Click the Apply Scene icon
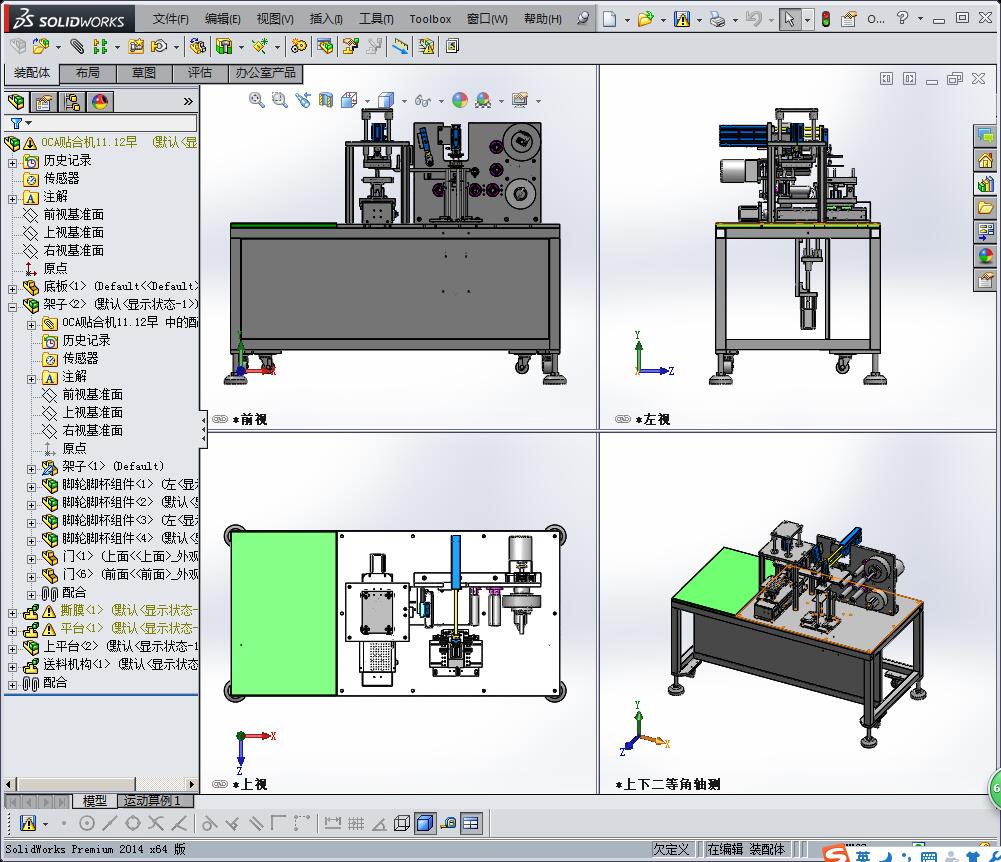 pyautogui.click(x=483, y=100)
